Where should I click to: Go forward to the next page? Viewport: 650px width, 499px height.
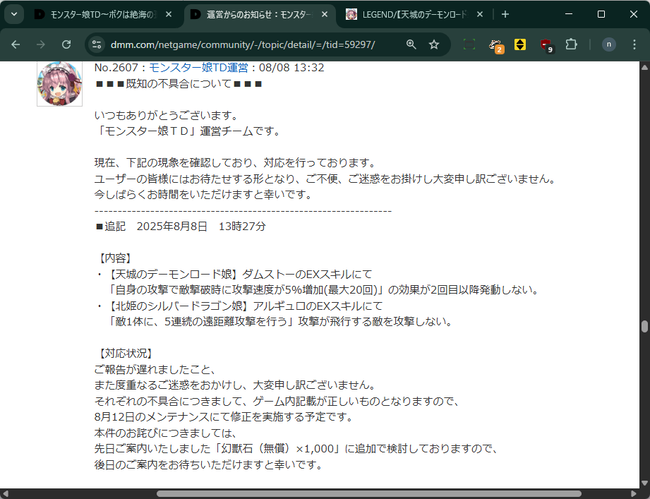tap(41, 44)
